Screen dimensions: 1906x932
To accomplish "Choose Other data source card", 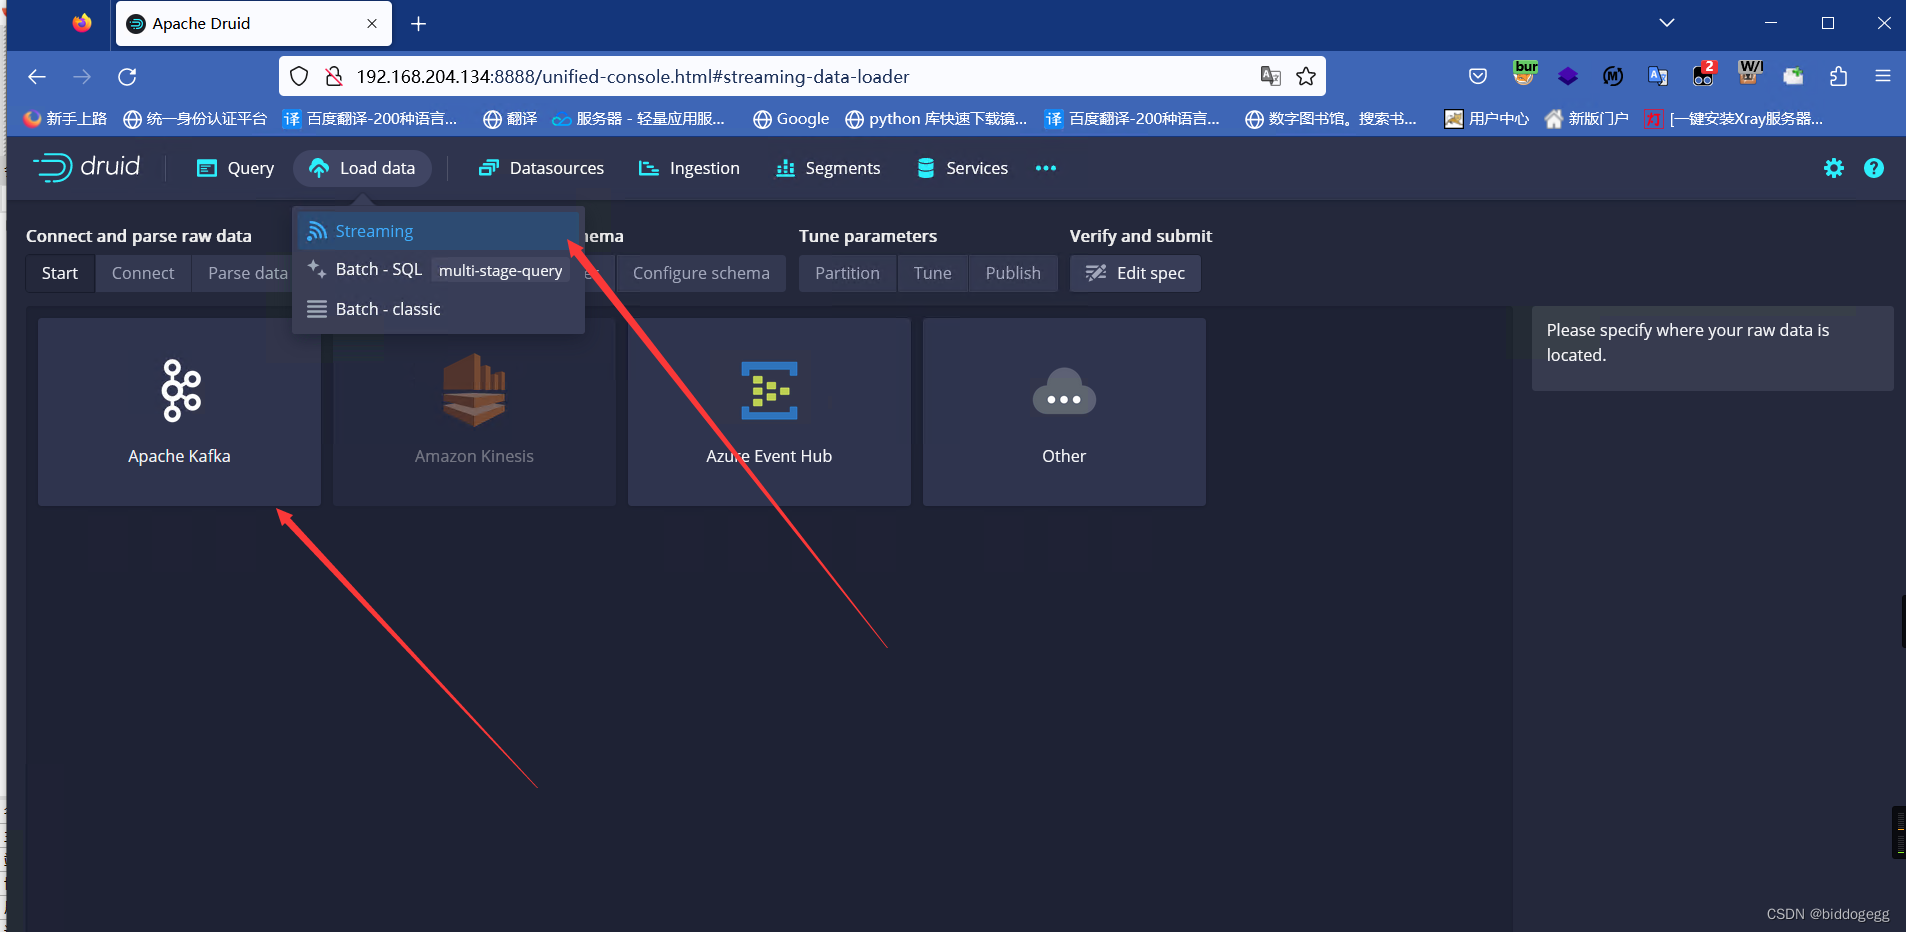I will click(1064, 412).
